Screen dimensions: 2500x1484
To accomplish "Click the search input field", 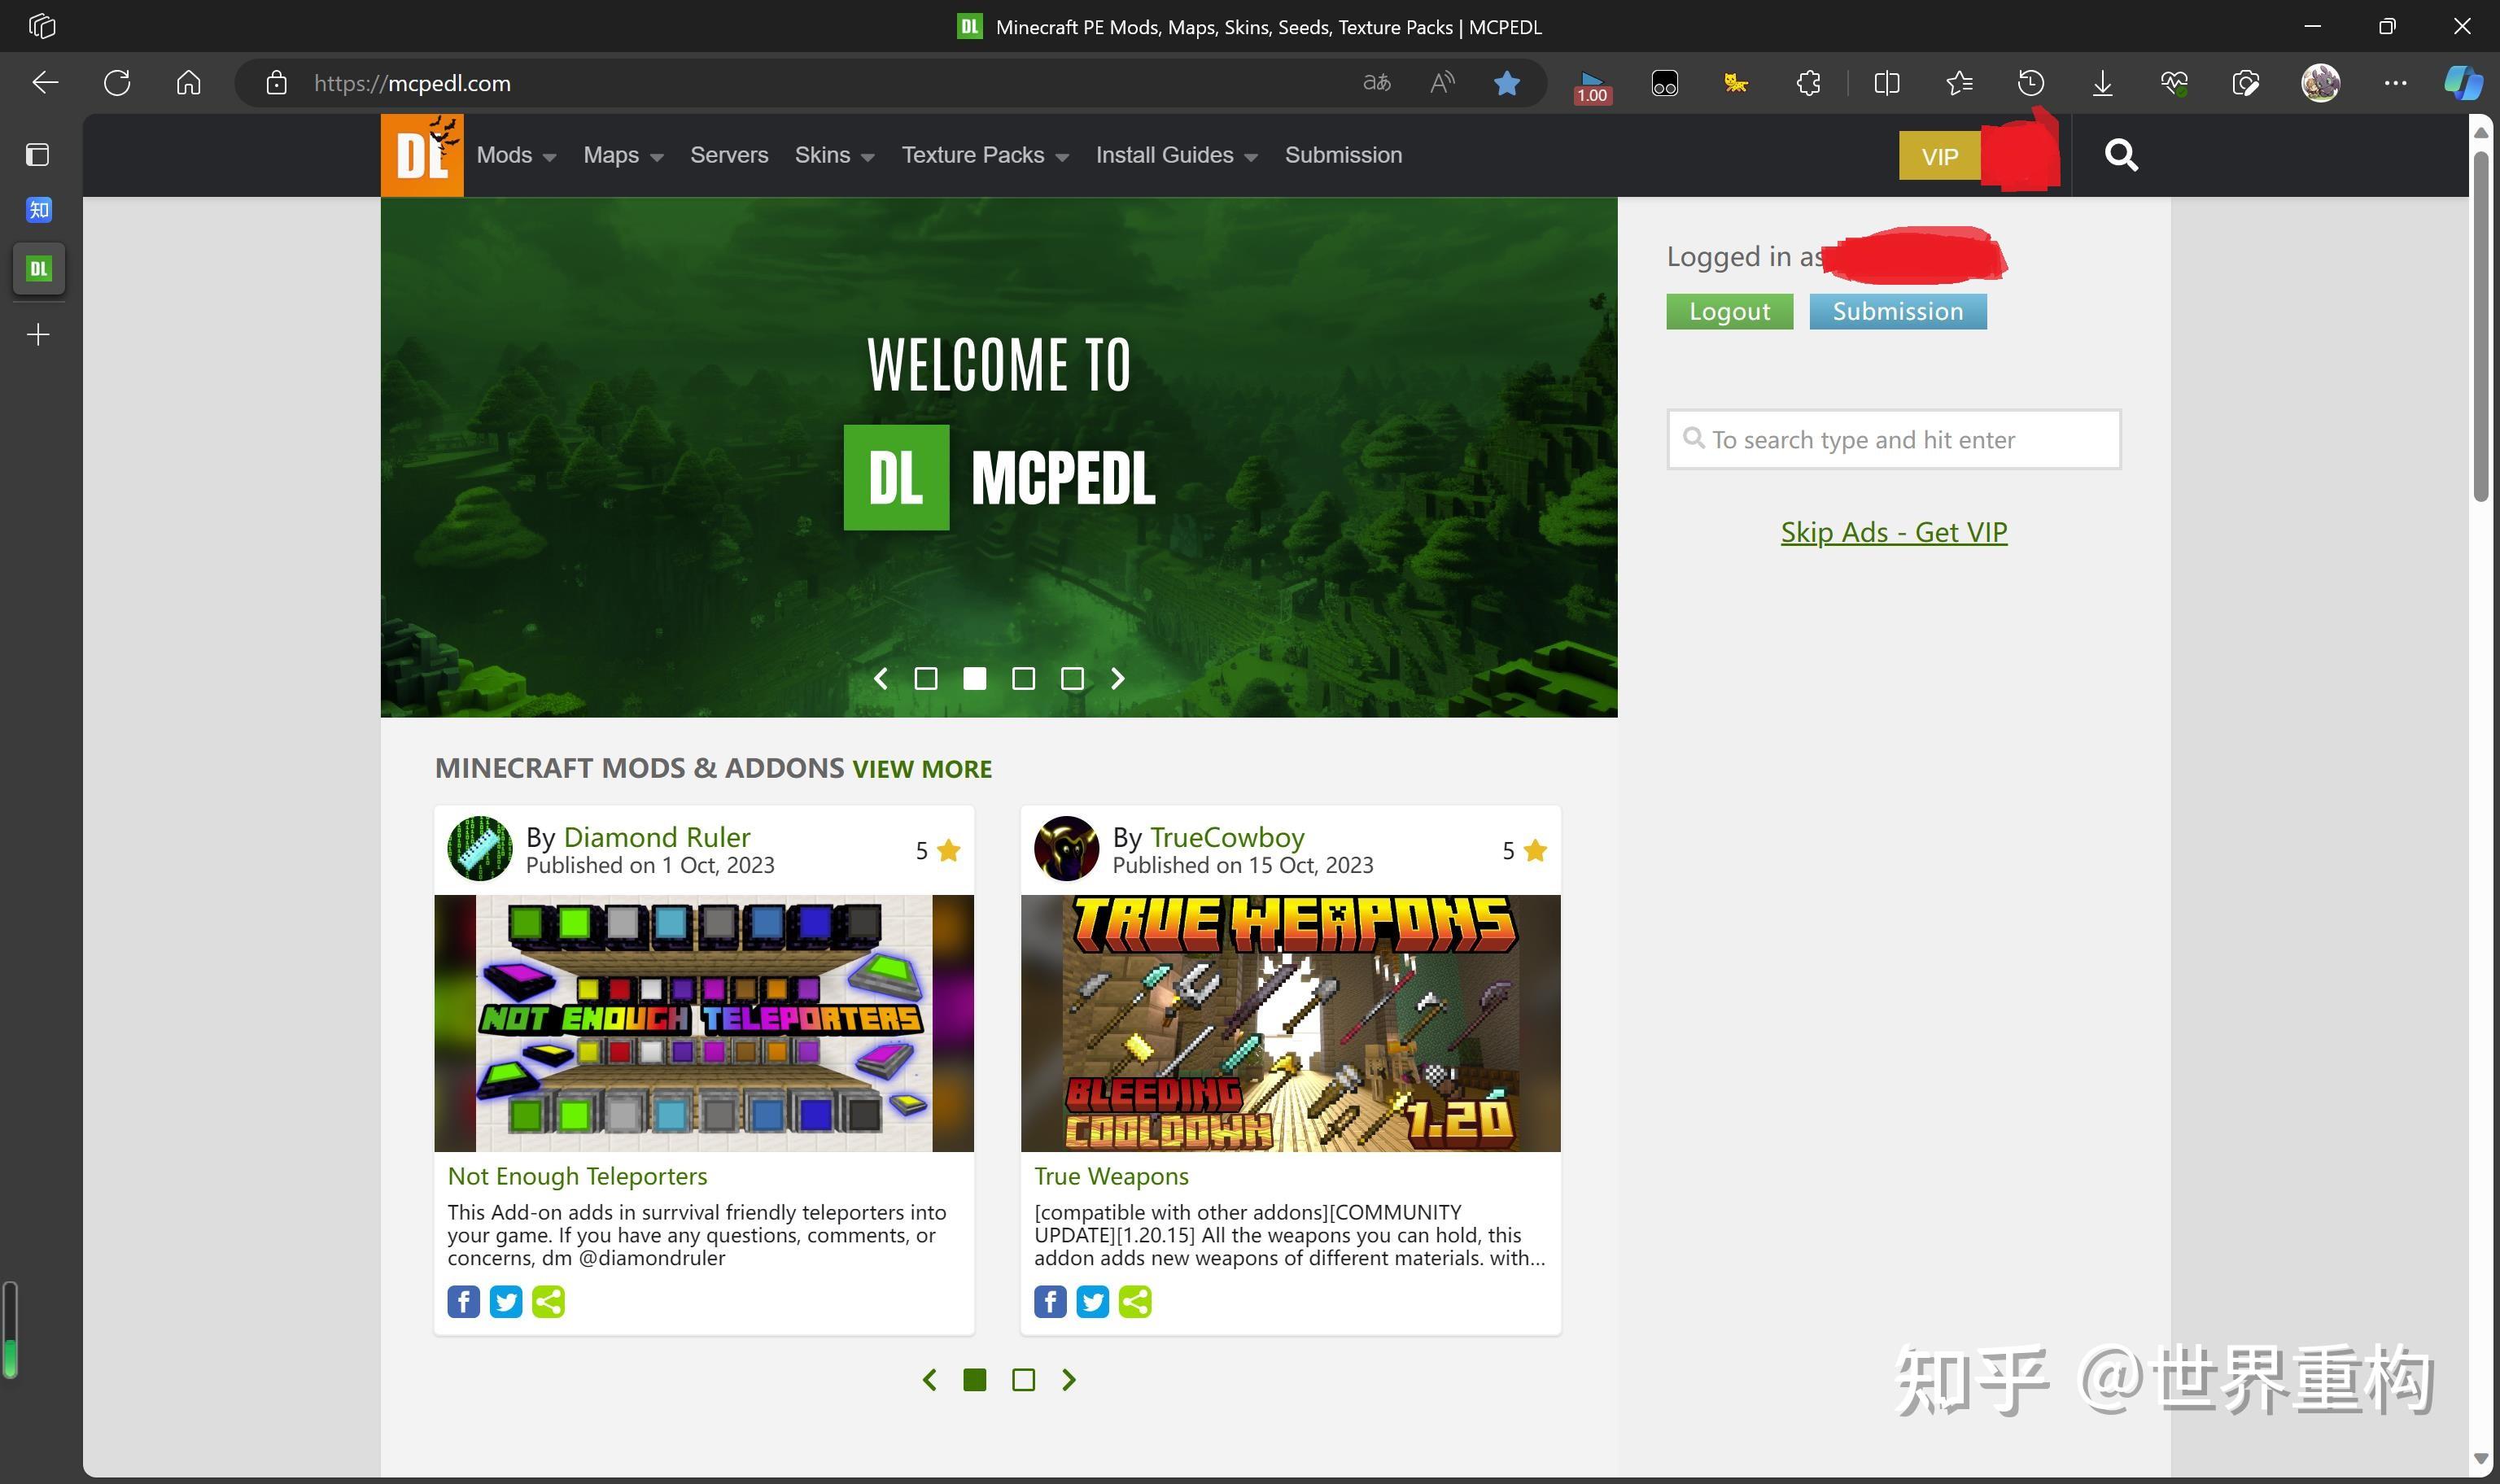I will pyautogui.click(x=1892, y=440).
